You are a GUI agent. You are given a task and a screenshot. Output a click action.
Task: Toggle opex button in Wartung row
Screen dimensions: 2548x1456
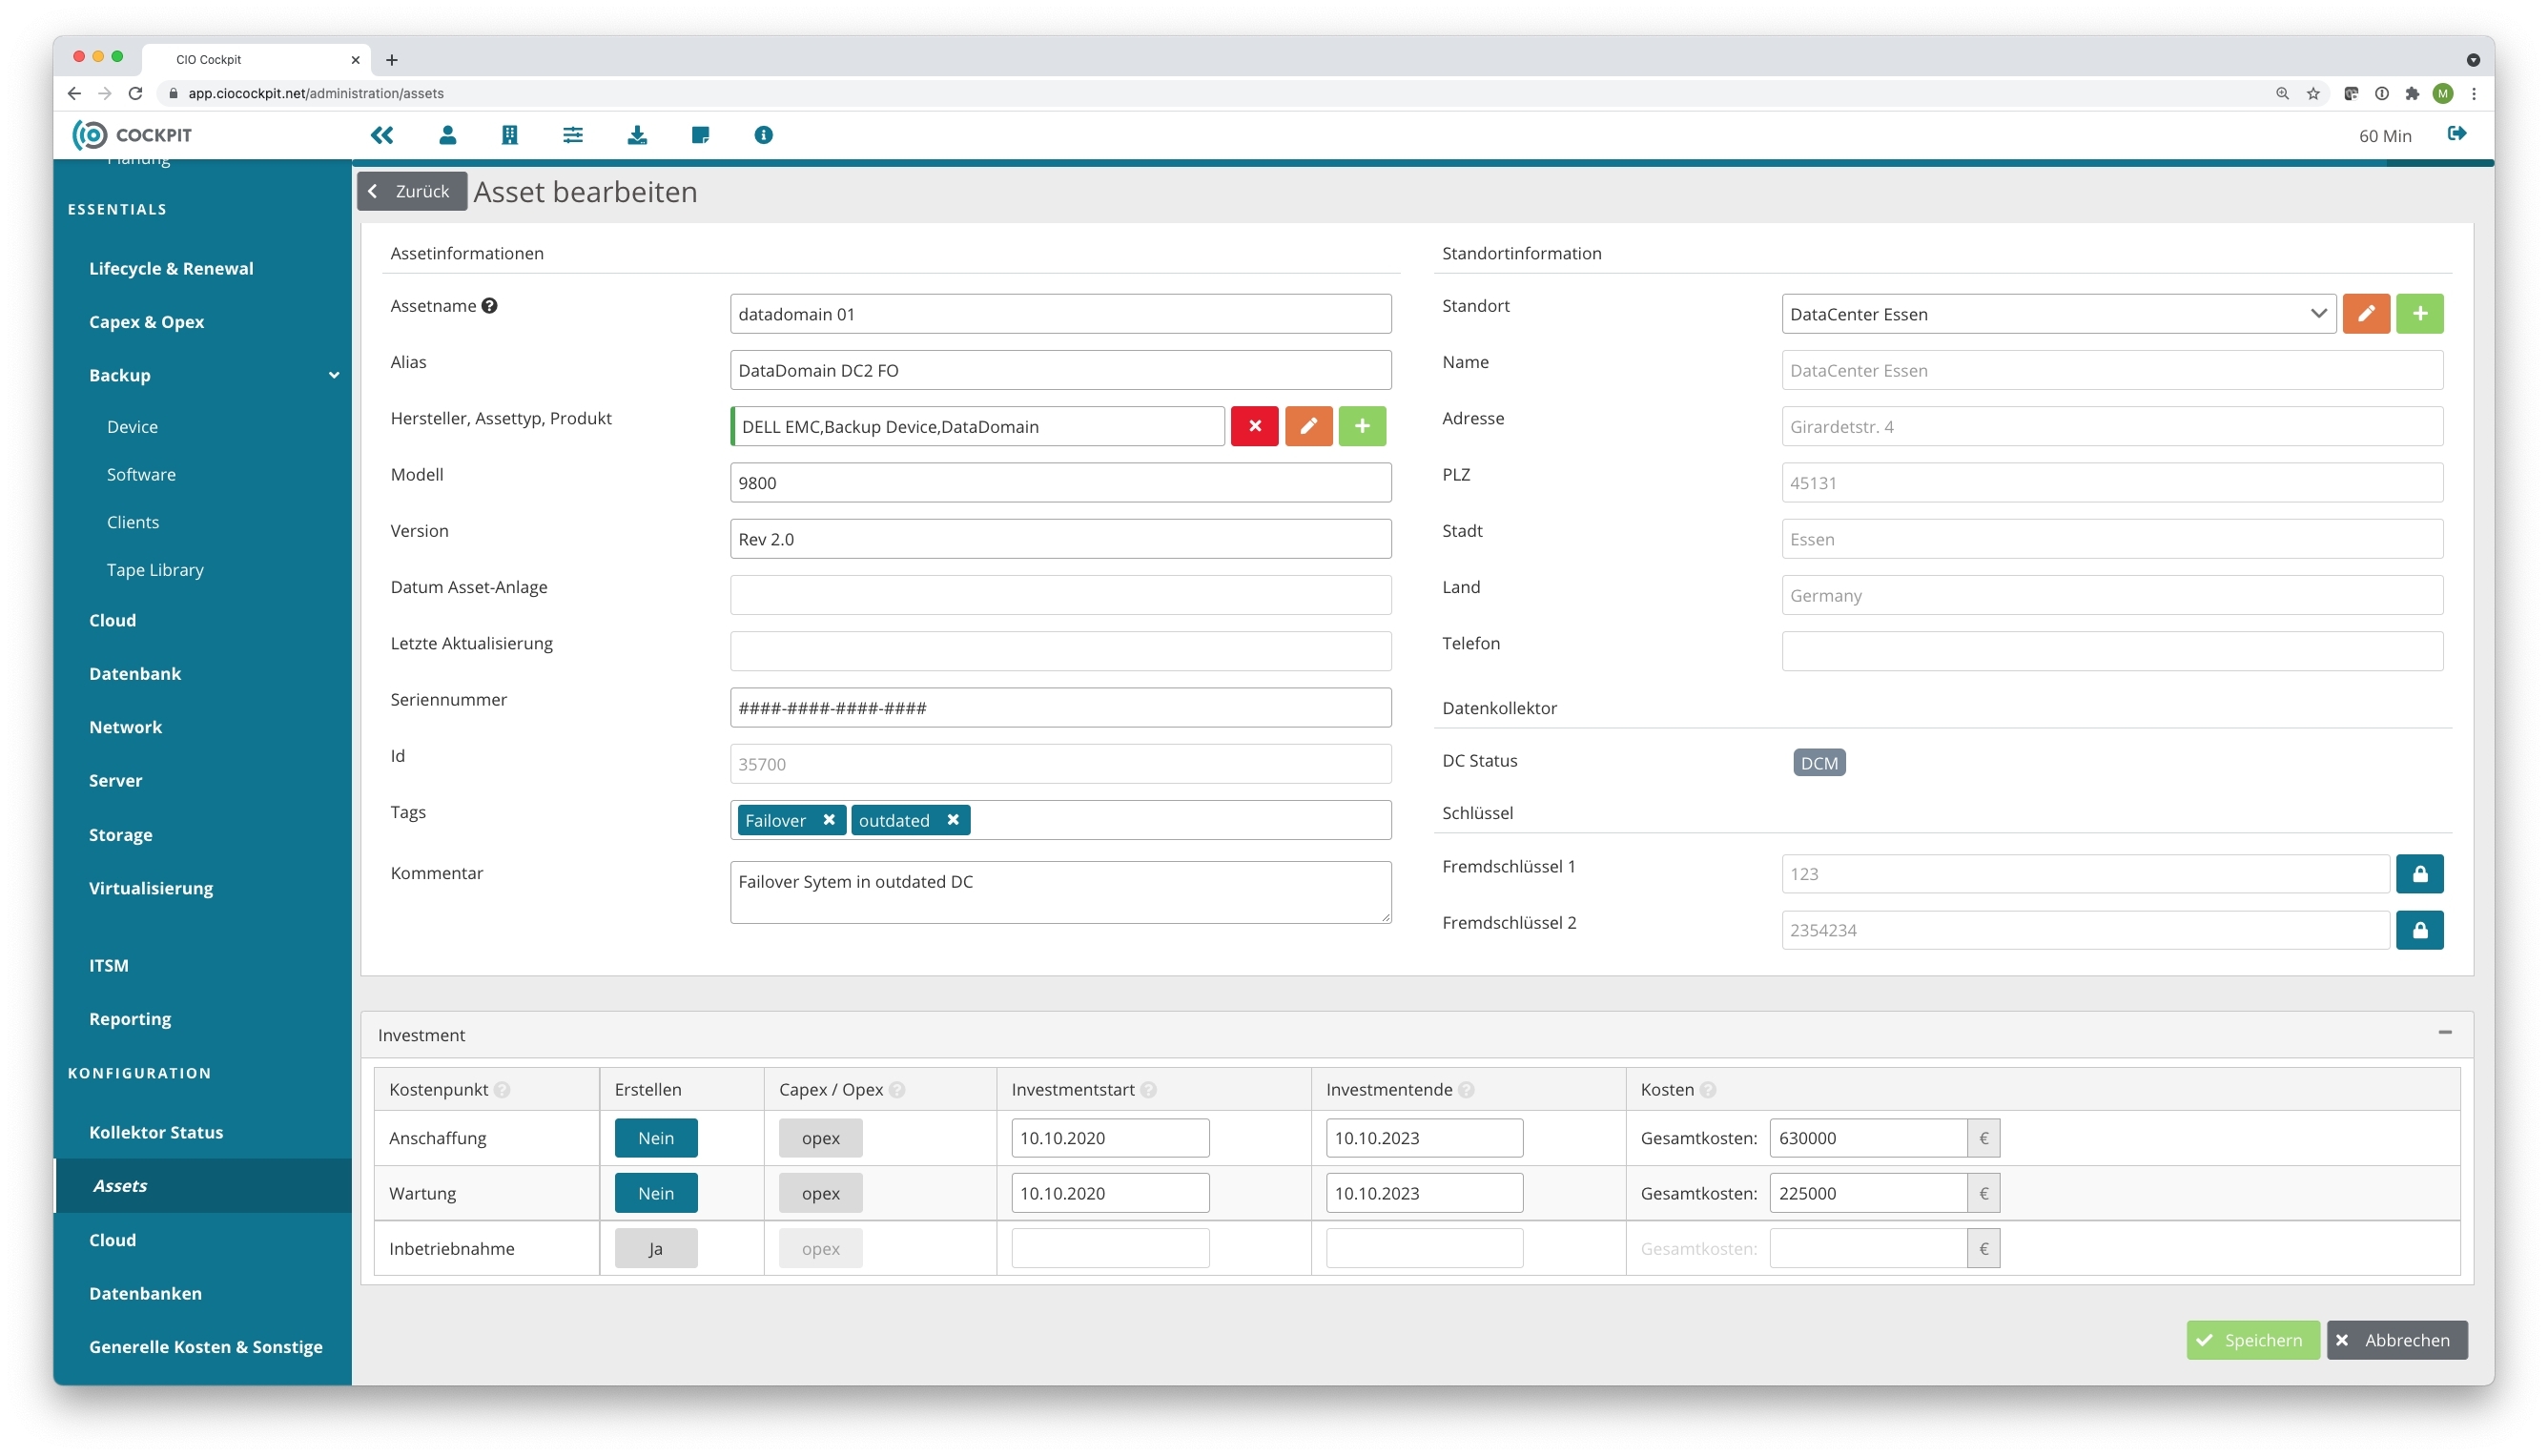pyautogui.click(x=820, y=1193)
